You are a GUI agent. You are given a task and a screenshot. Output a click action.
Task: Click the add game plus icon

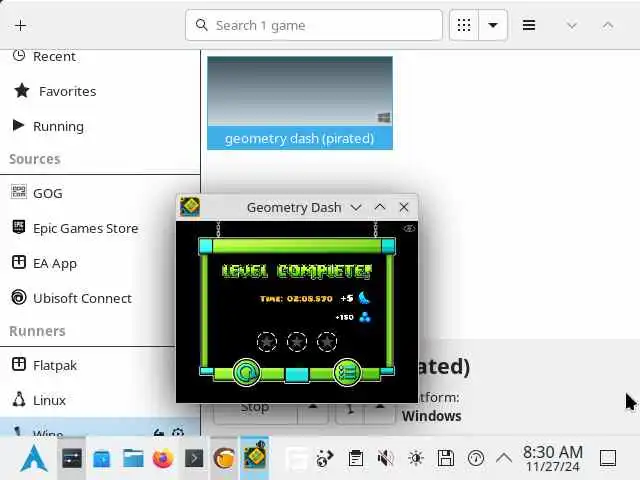(x=20, y=25)
